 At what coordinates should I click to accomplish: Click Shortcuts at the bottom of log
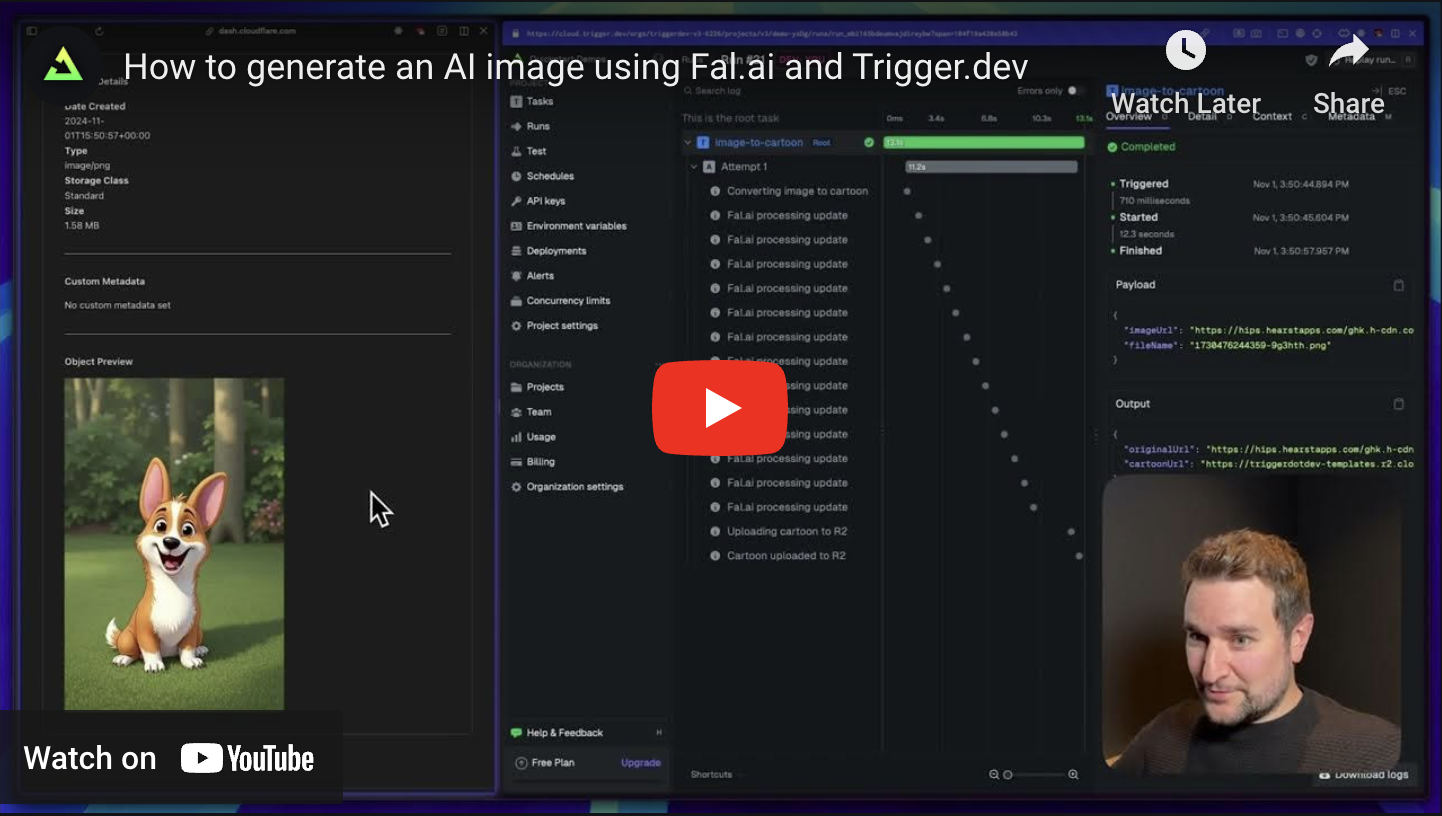click(x=711, y=775)
